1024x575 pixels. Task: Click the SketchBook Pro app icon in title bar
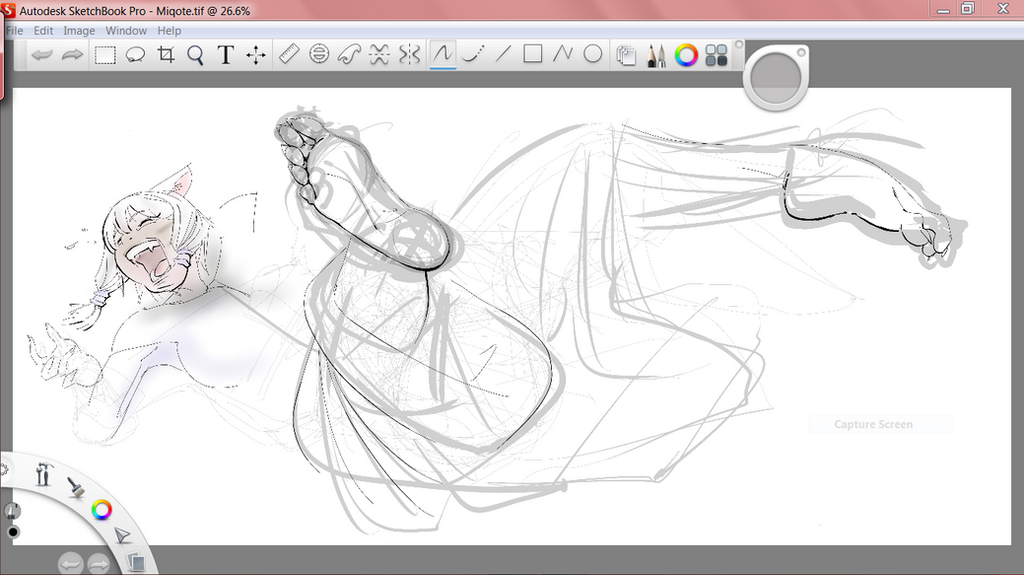tap(8, 10)
